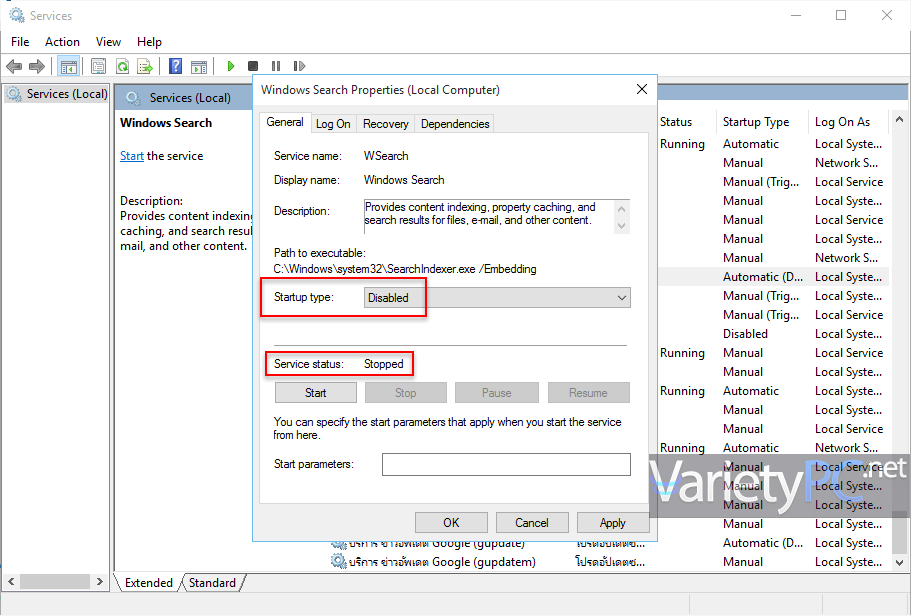911x616 pixels.
Task: Click the right arrow of the tree pane scrollbar
Action: [x=99, y=581]
